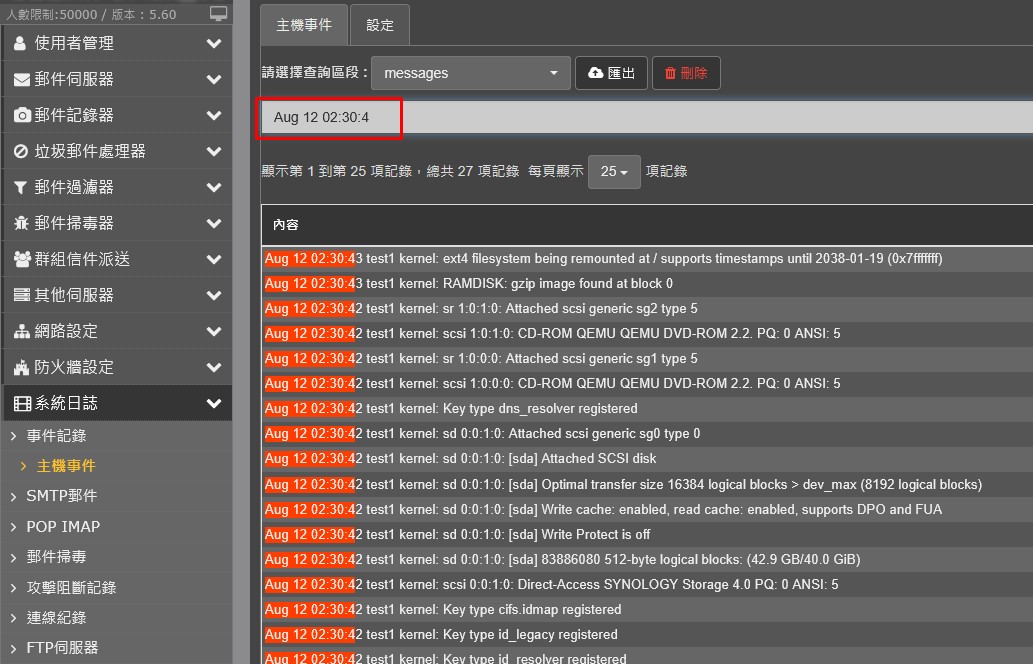Click the group icon beside 群組信件派送
Image resolution: width=1033 pixels, height=664 pixels.
(22, 260)
